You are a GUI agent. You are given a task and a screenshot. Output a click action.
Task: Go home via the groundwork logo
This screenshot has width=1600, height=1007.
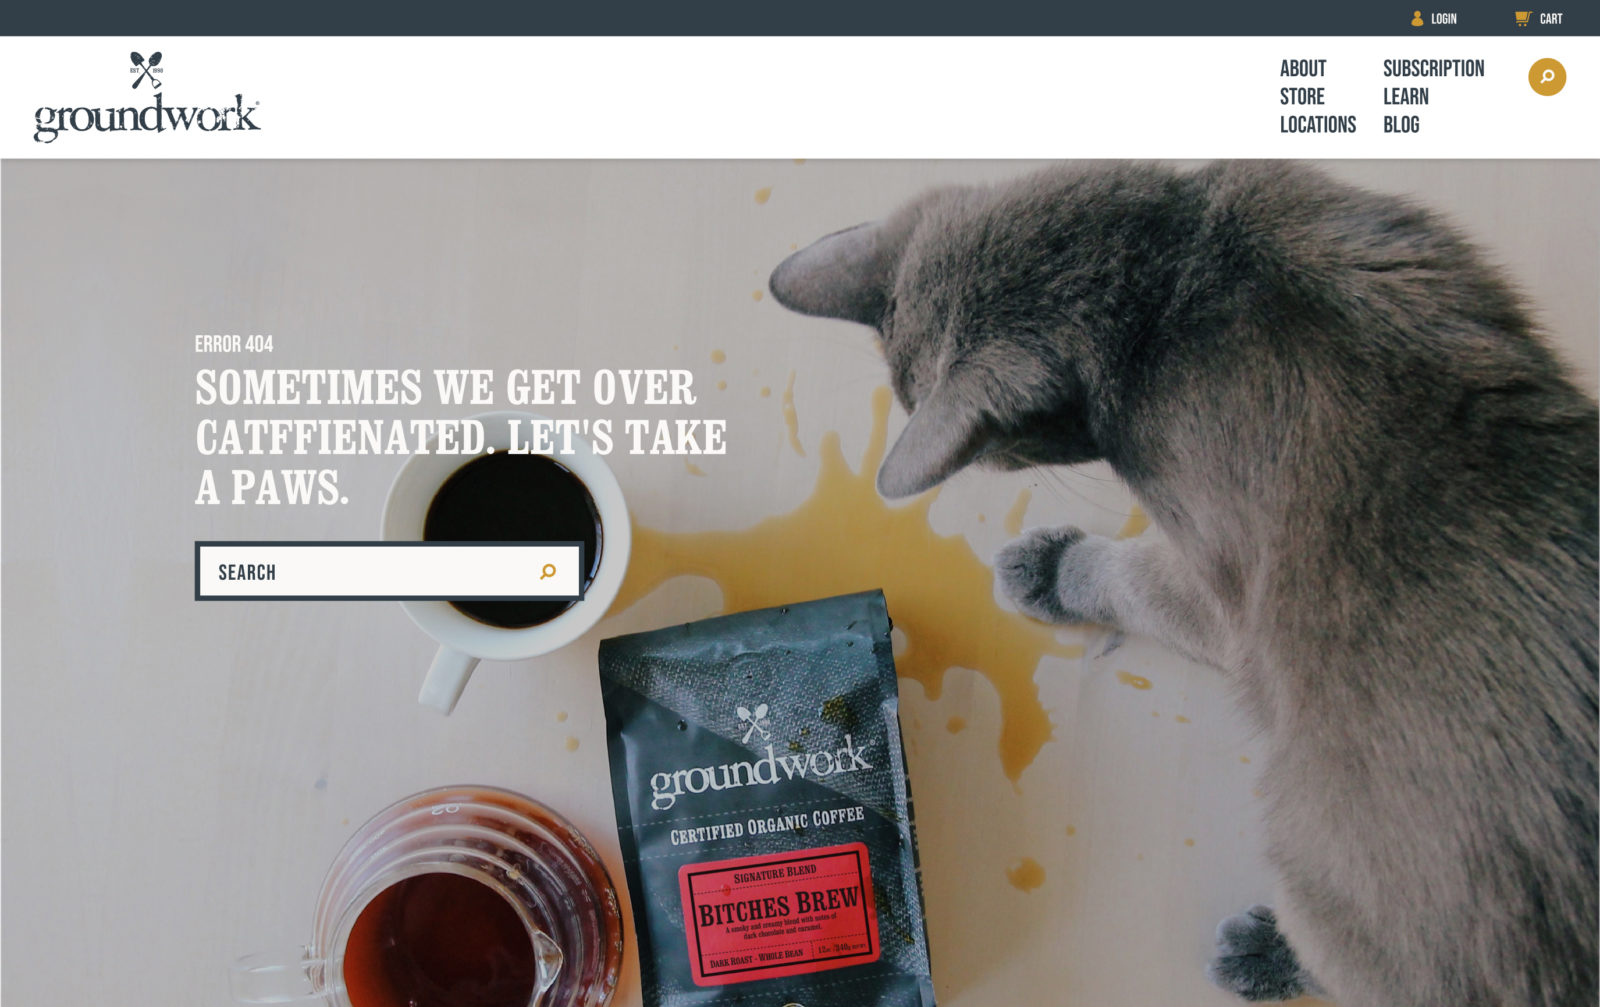point(147,98)
